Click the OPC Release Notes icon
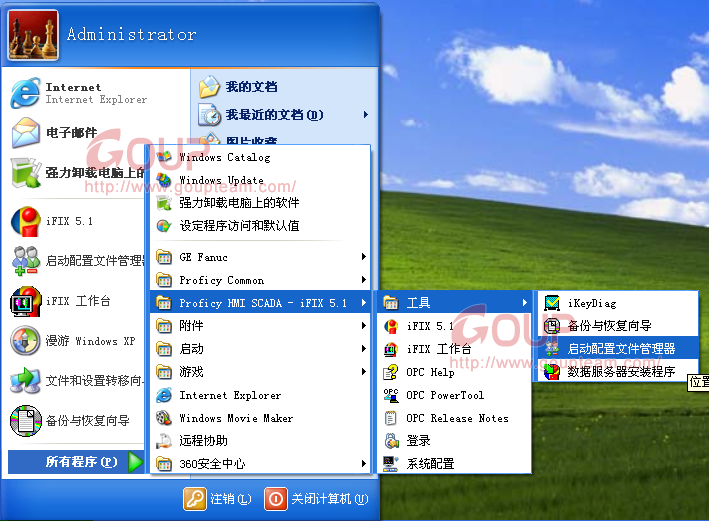 [x=391, y=418]
